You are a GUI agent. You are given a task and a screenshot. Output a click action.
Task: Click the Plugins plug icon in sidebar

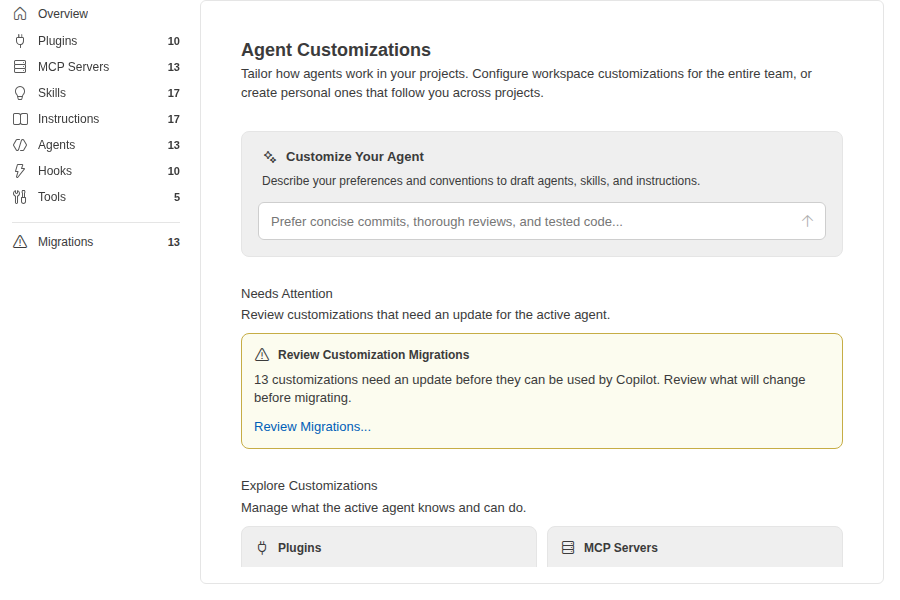(x=20, y=41)
